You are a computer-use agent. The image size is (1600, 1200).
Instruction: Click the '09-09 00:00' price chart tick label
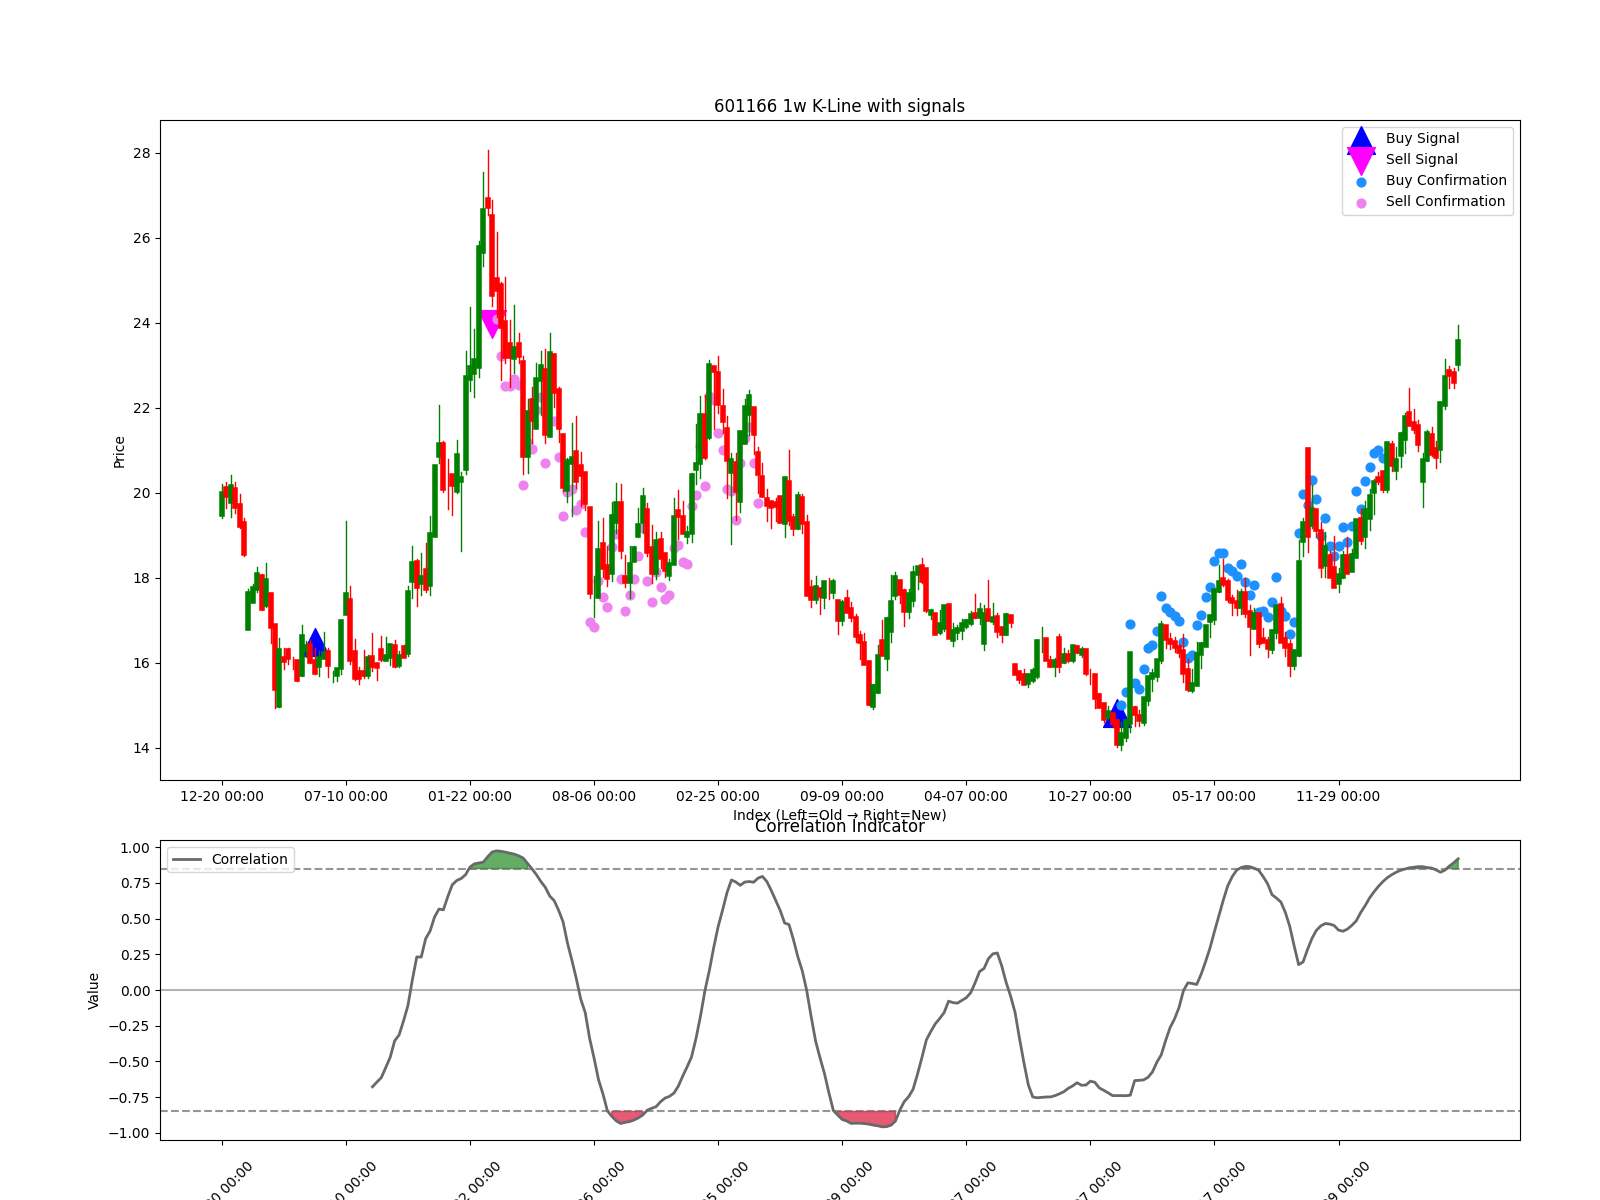(x=842, y=796)
